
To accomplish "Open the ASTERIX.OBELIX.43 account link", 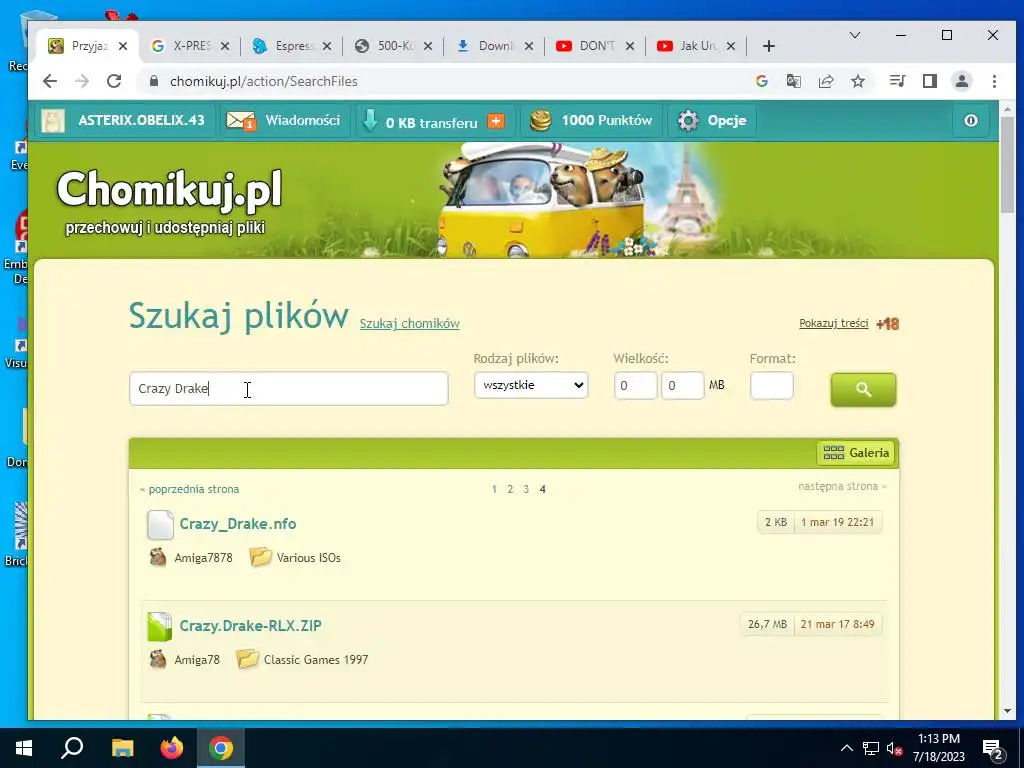I will pyautogui.click(x=141, y=120).
